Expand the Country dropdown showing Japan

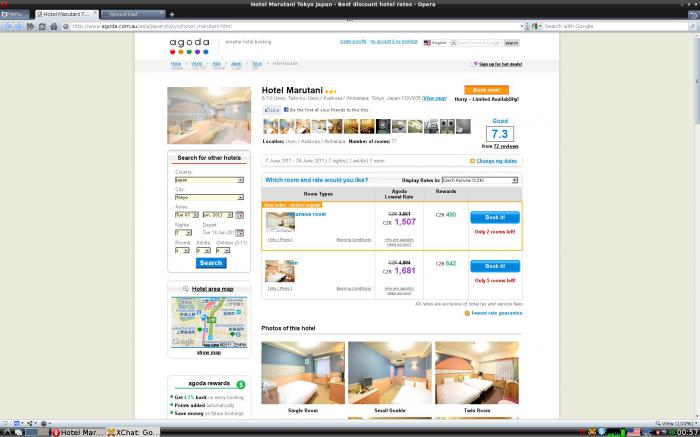tap(209, 180)
